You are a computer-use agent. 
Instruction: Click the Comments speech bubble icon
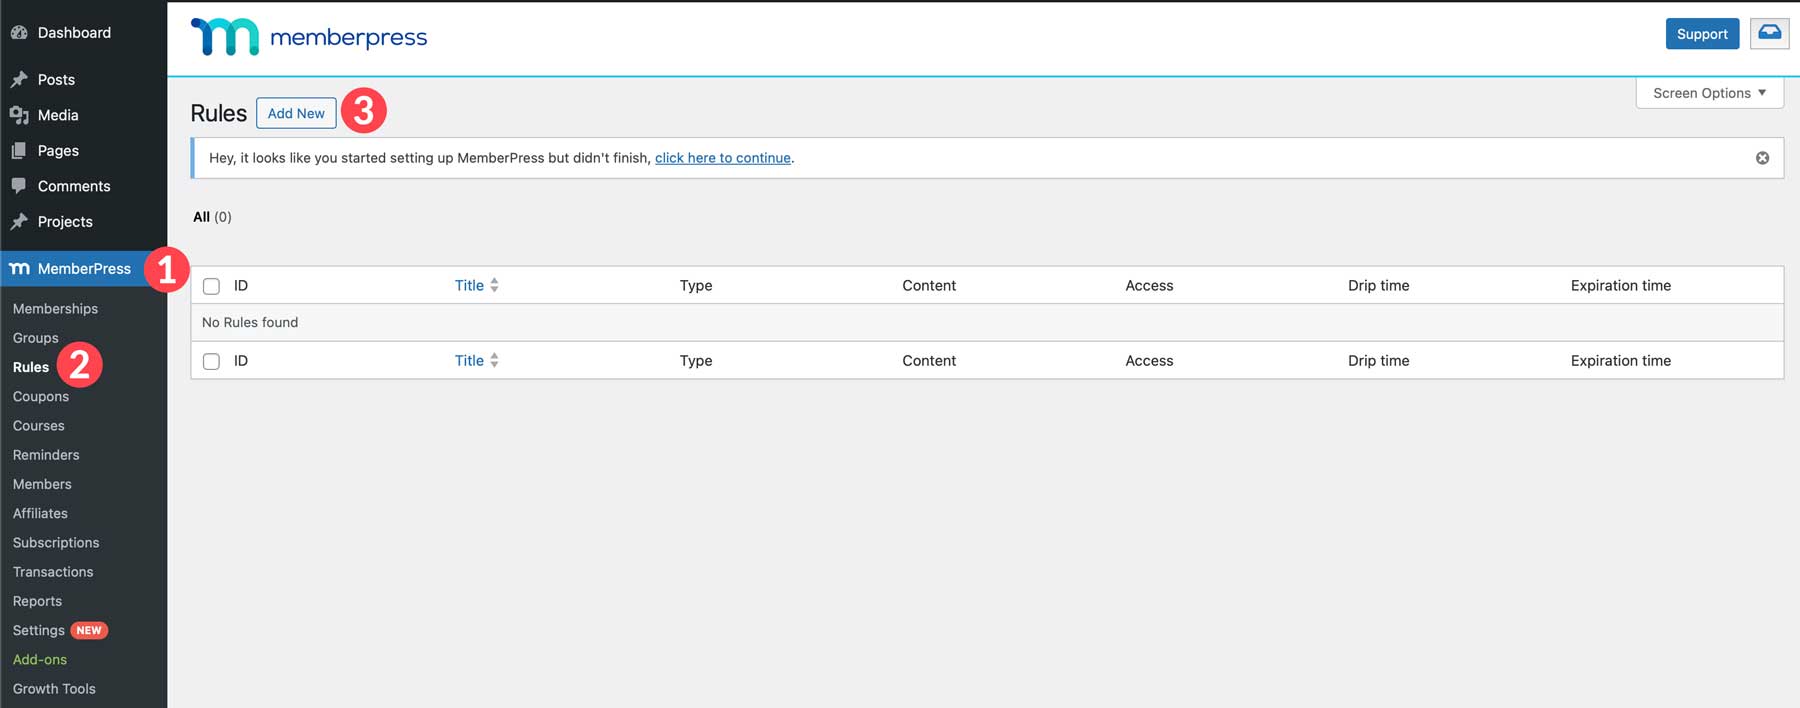[19, 186]
